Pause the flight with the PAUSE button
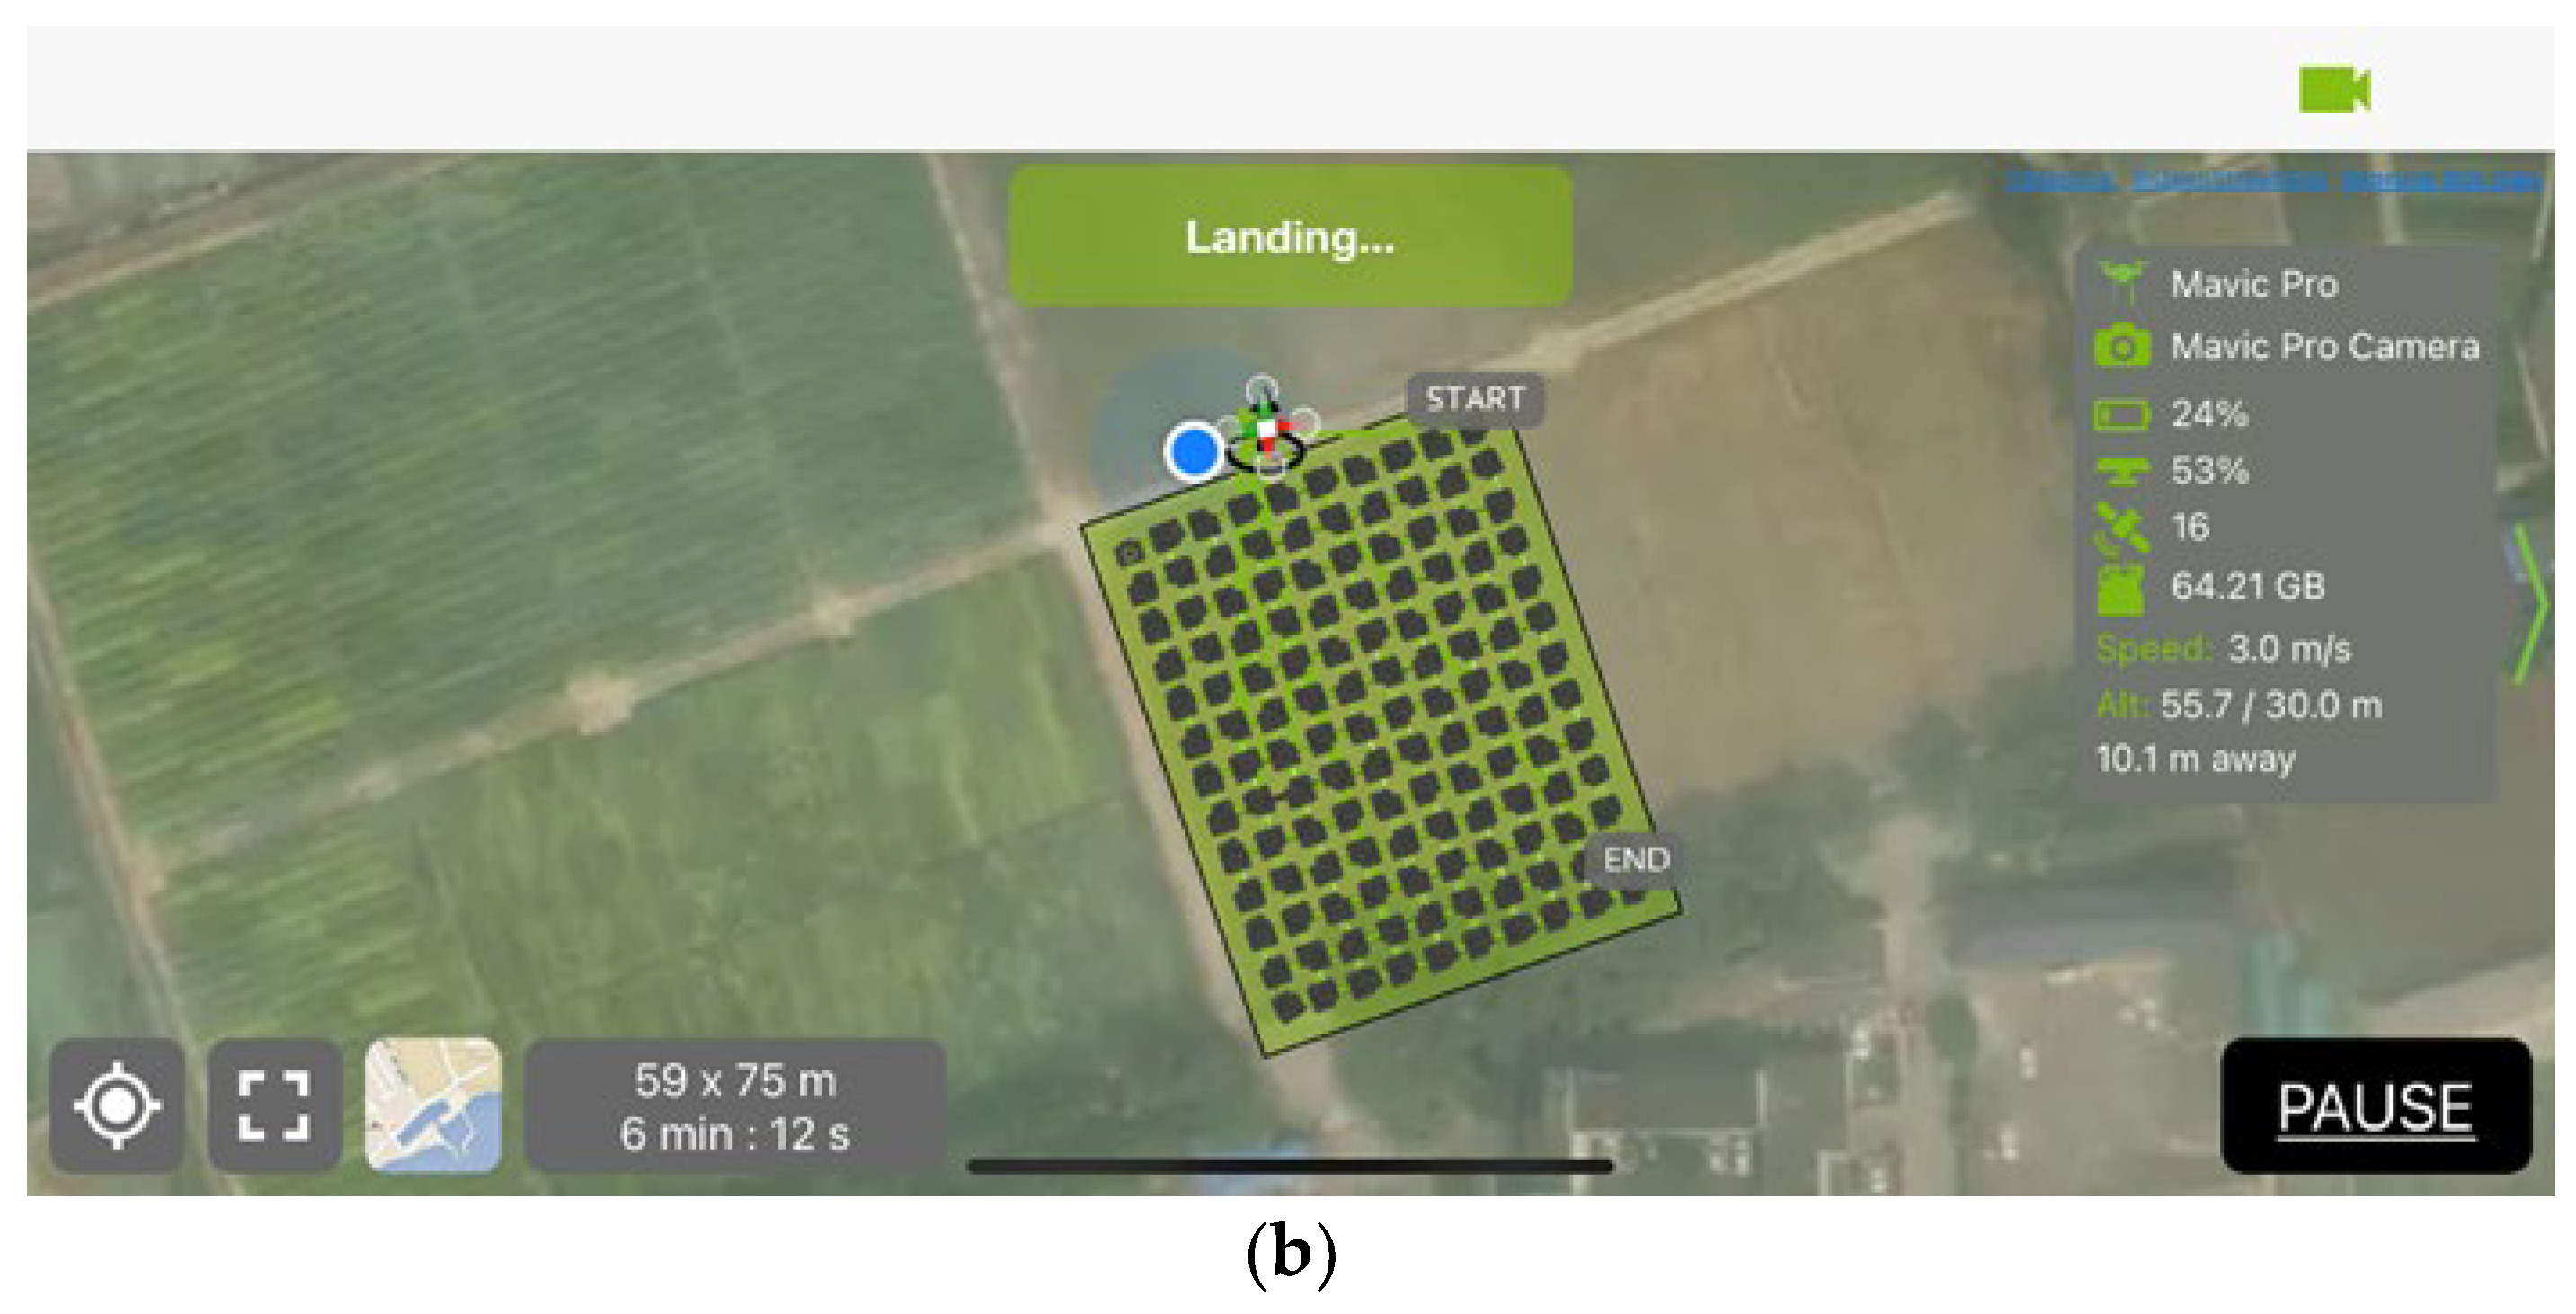Image resolution: width=2576 pixels, height=1314 pixels. click(x=2376, y=1106)
